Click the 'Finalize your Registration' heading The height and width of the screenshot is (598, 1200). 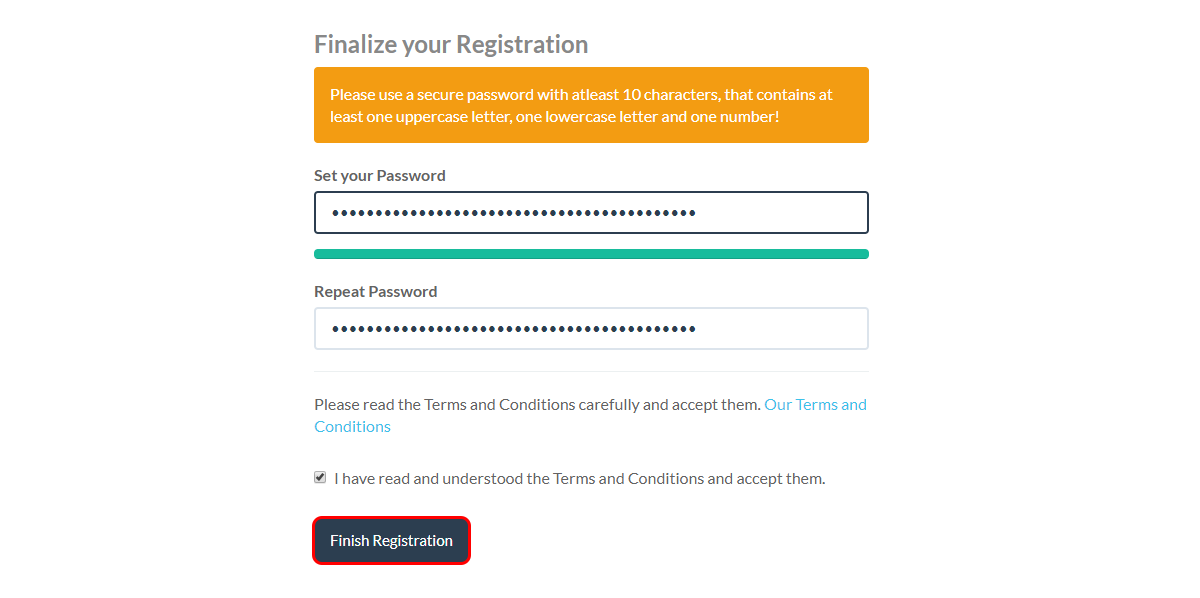[451, 44]
